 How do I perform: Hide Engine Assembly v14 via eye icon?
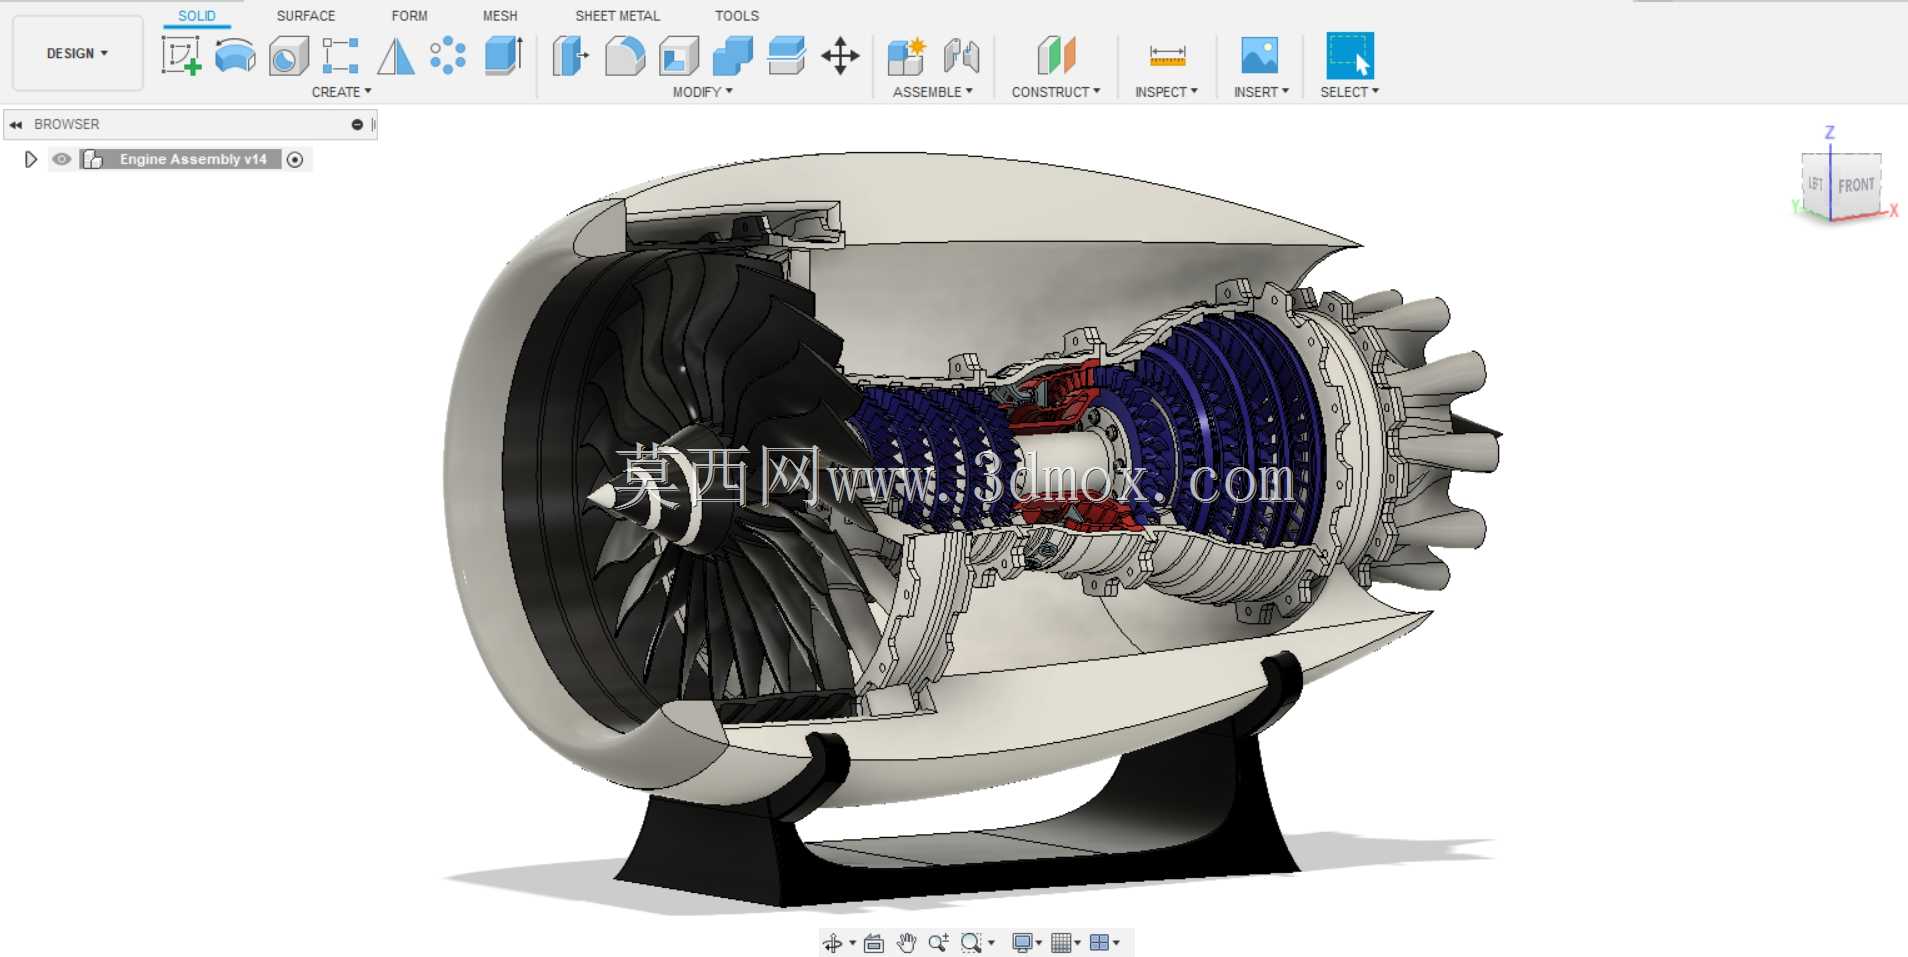[x=62, y=159]
